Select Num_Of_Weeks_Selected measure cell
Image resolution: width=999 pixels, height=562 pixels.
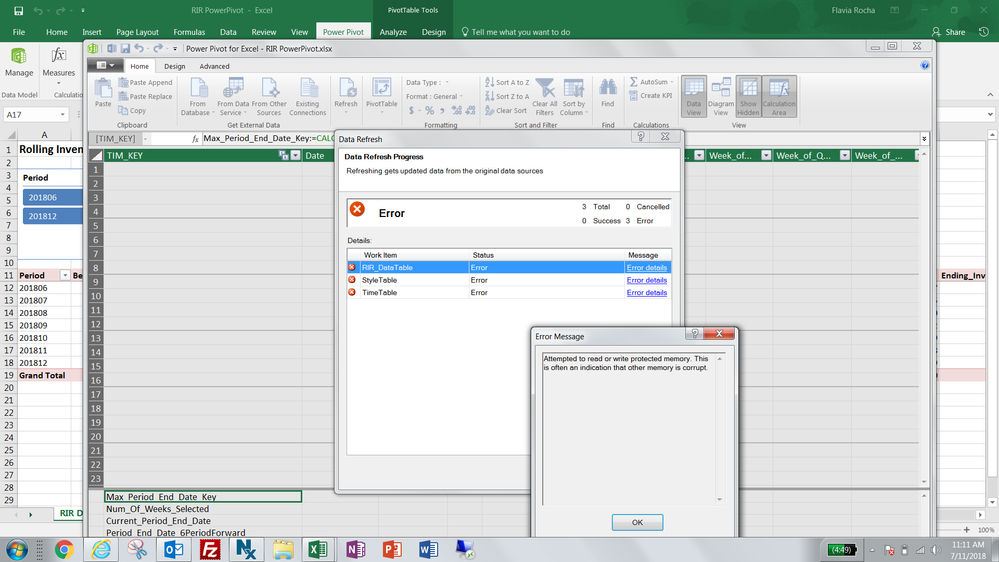coord(203,508)
